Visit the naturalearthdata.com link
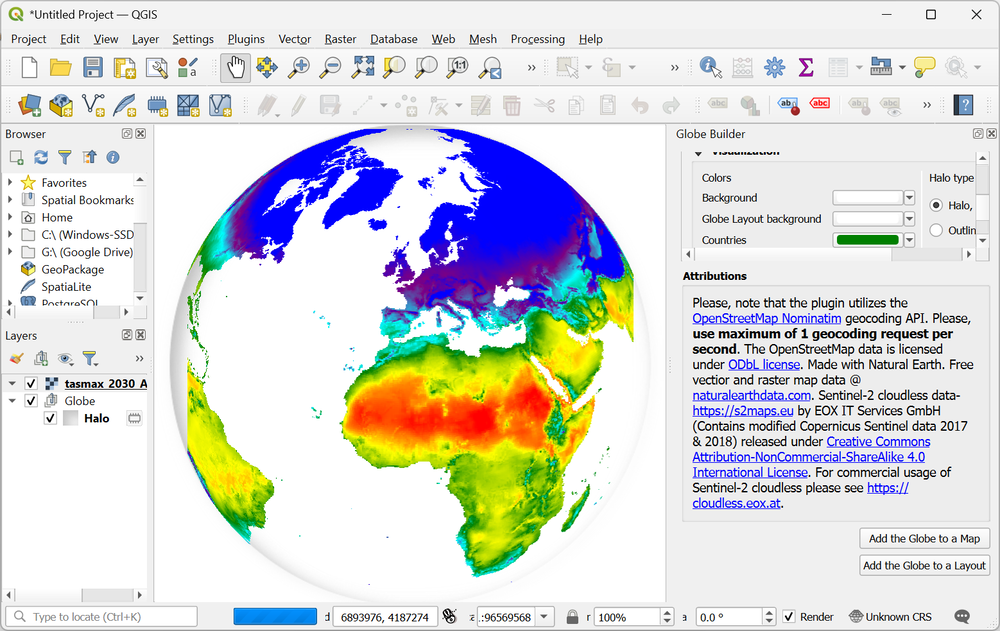 [752, 395]
